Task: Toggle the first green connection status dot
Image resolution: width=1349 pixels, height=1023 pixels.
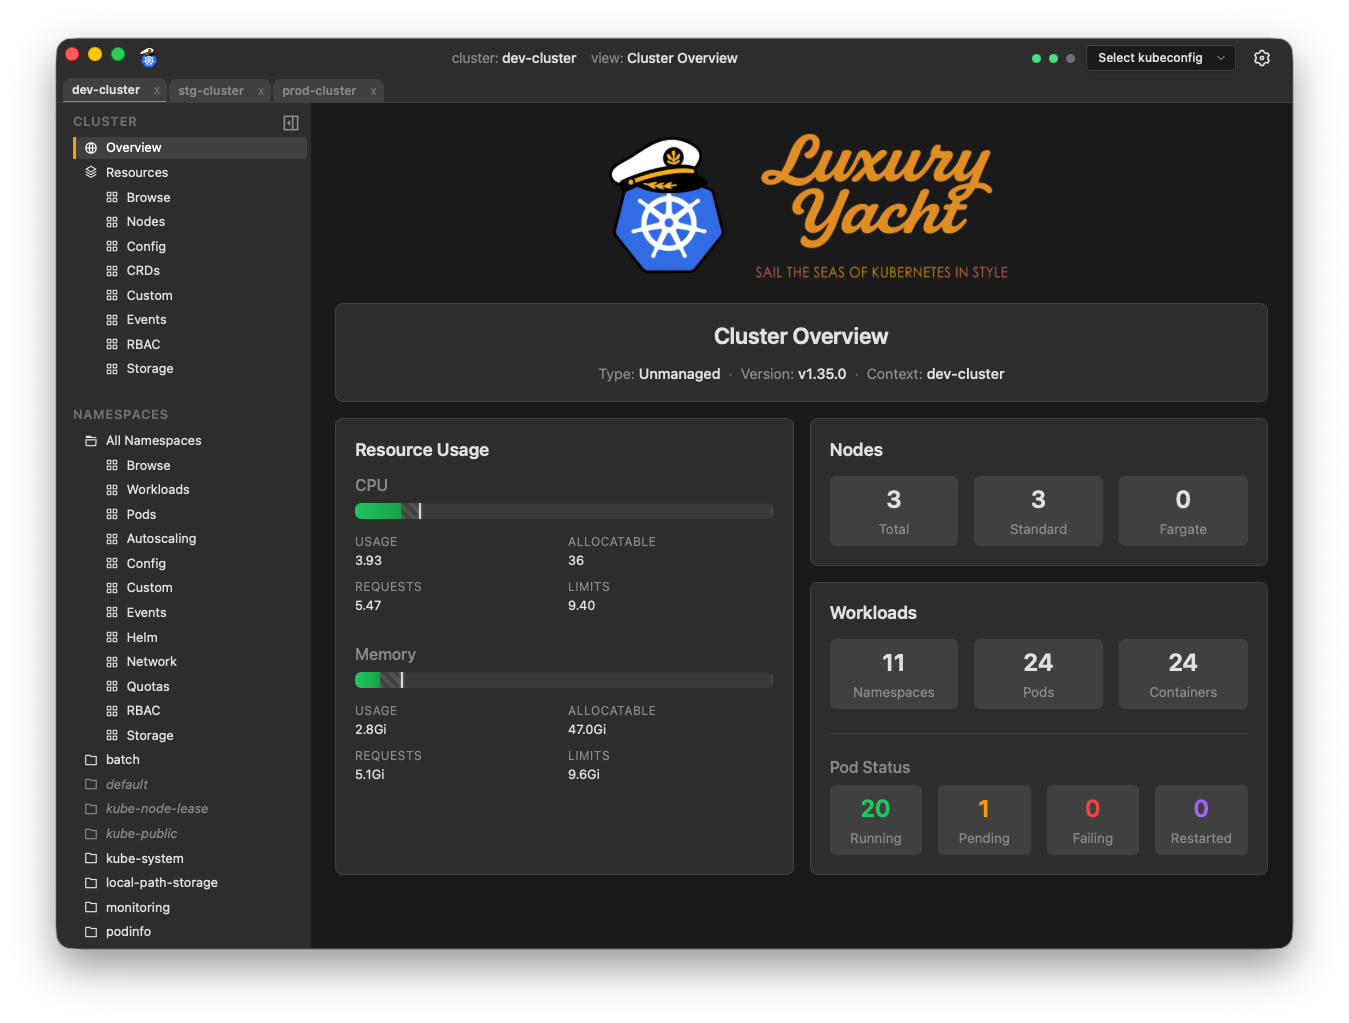Action: [x=1036, y=58]
